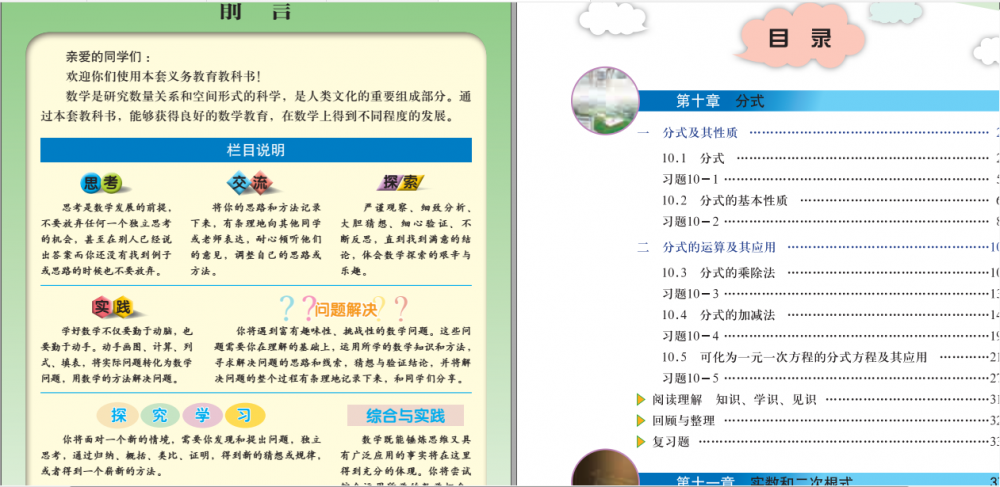Click the blue 探 circle badge
The width and height of the screenshot is (1000, 487).
click(117, 416)
